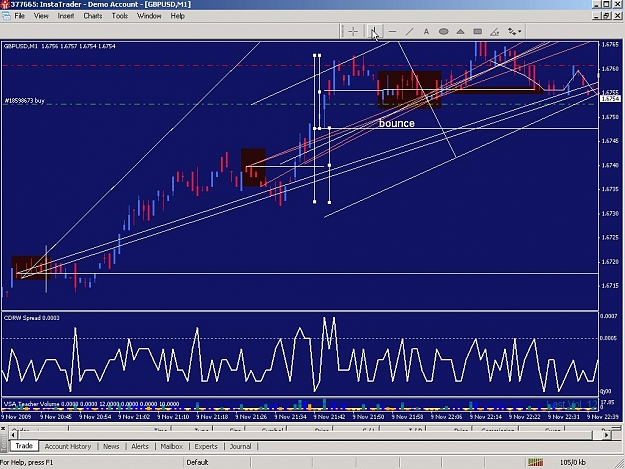
Task: Click terminal scrollbar right arrow
Action: coord(606,435)
